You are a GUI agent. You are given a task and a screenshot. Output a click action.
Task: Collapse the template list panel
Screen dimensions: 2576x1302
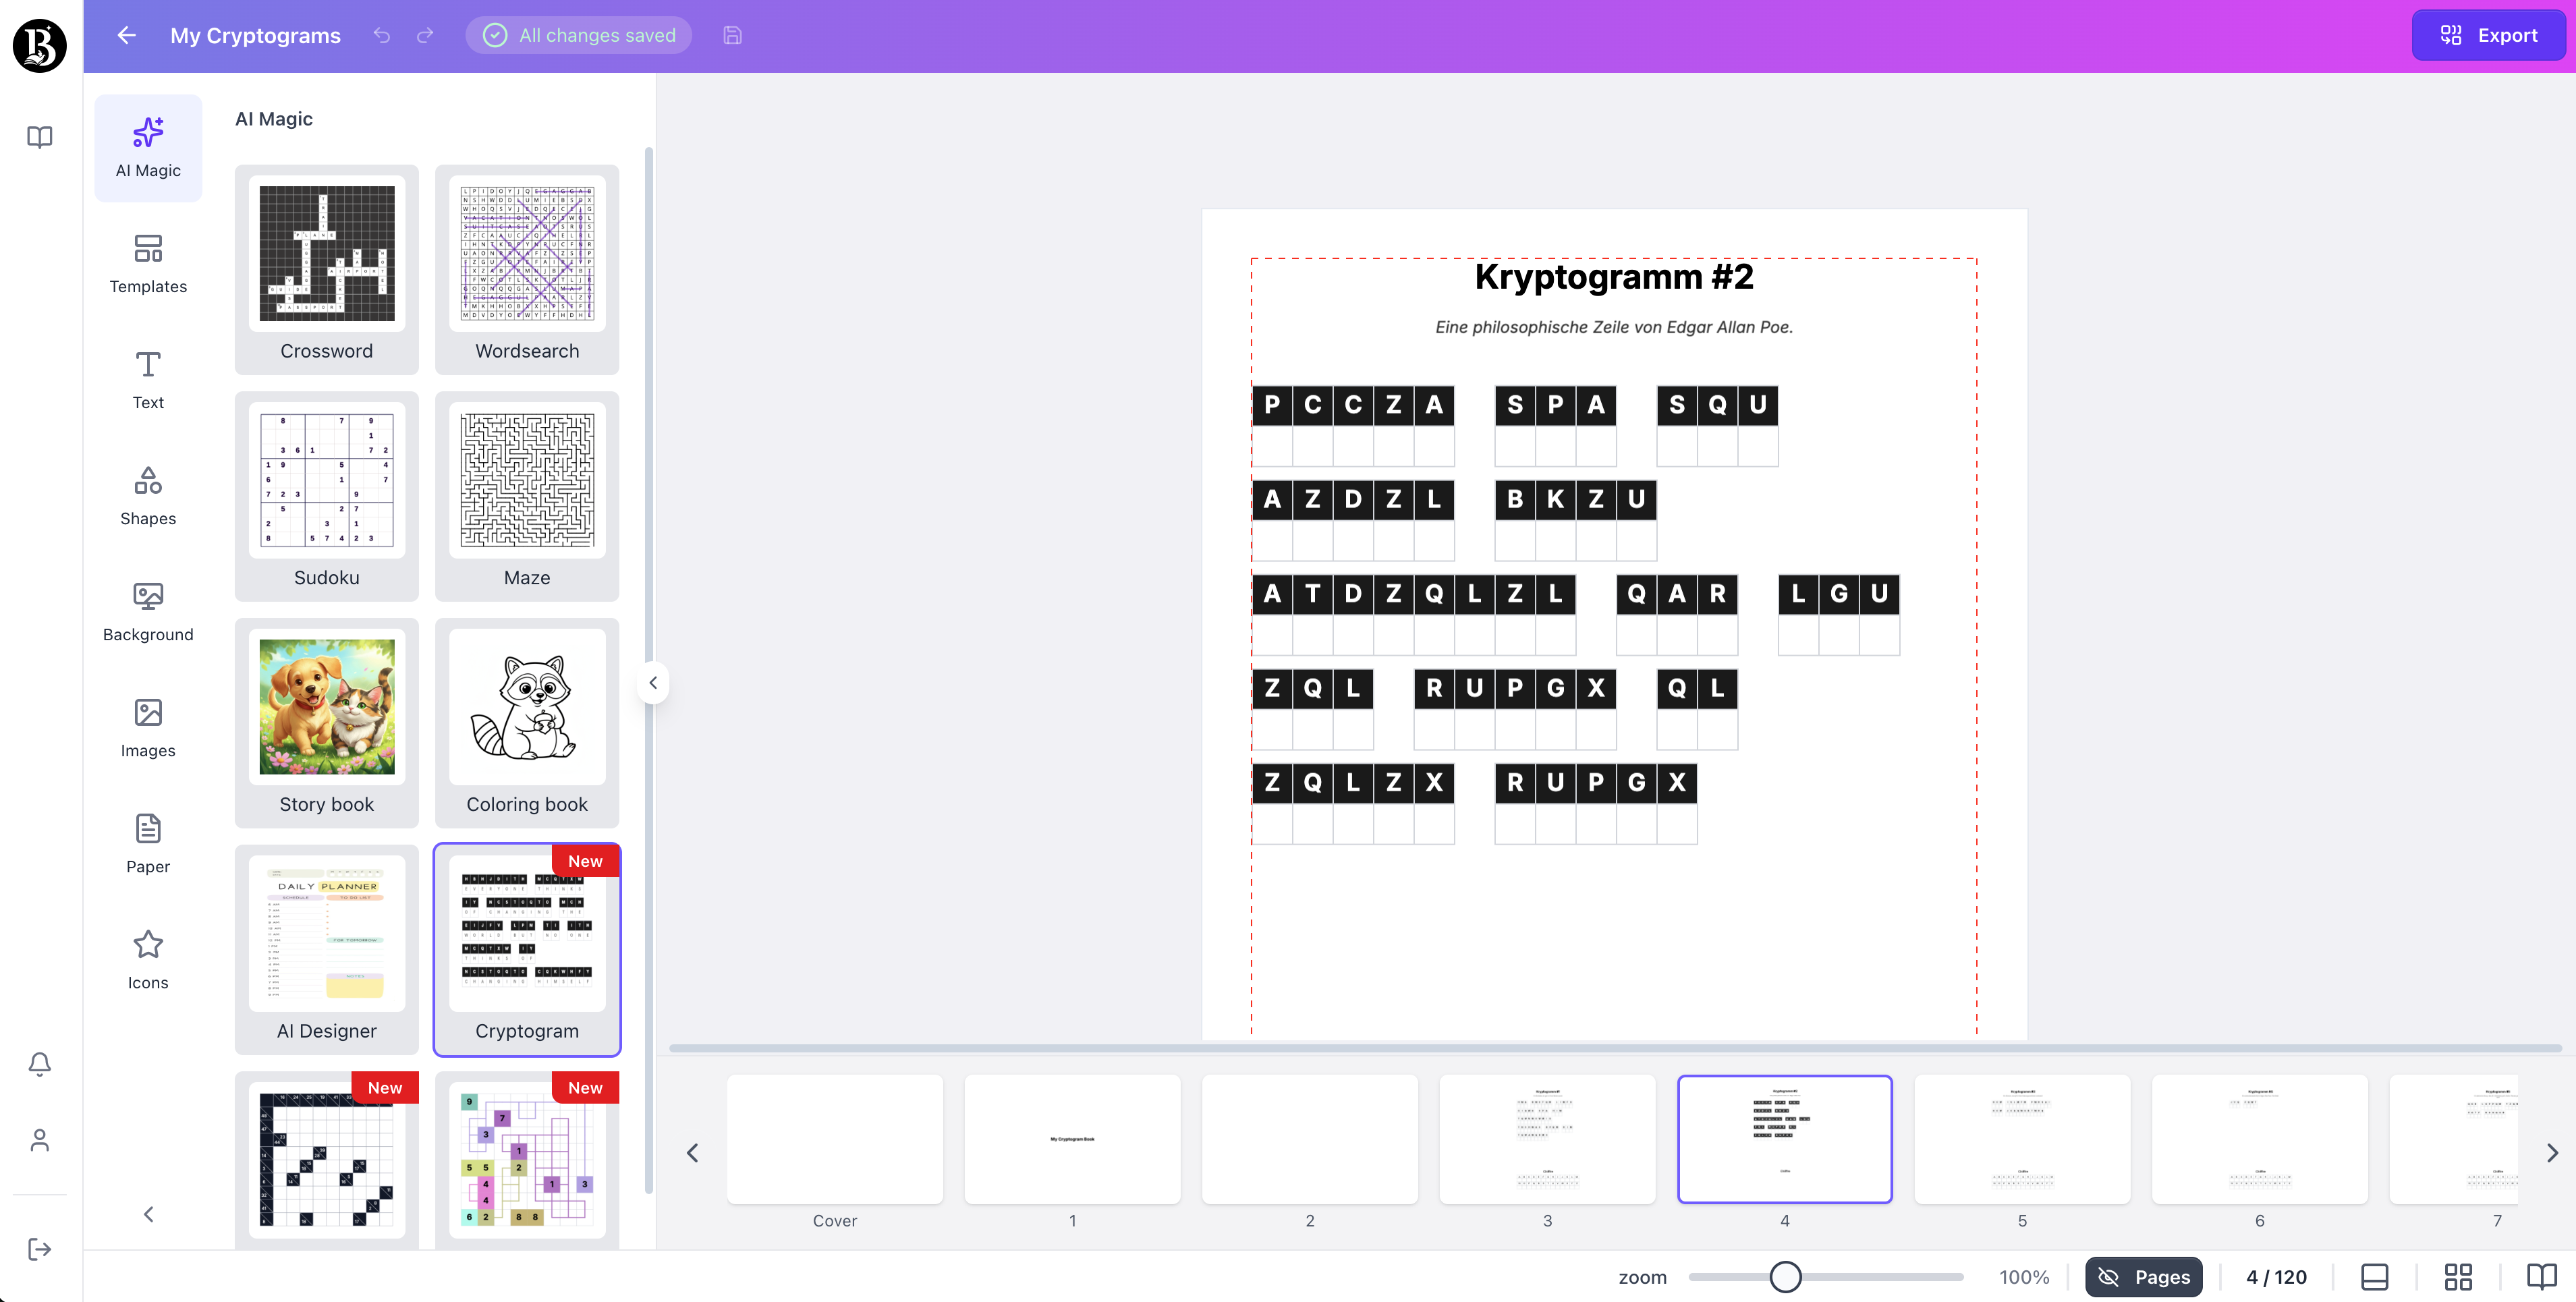pos(147,1213)
